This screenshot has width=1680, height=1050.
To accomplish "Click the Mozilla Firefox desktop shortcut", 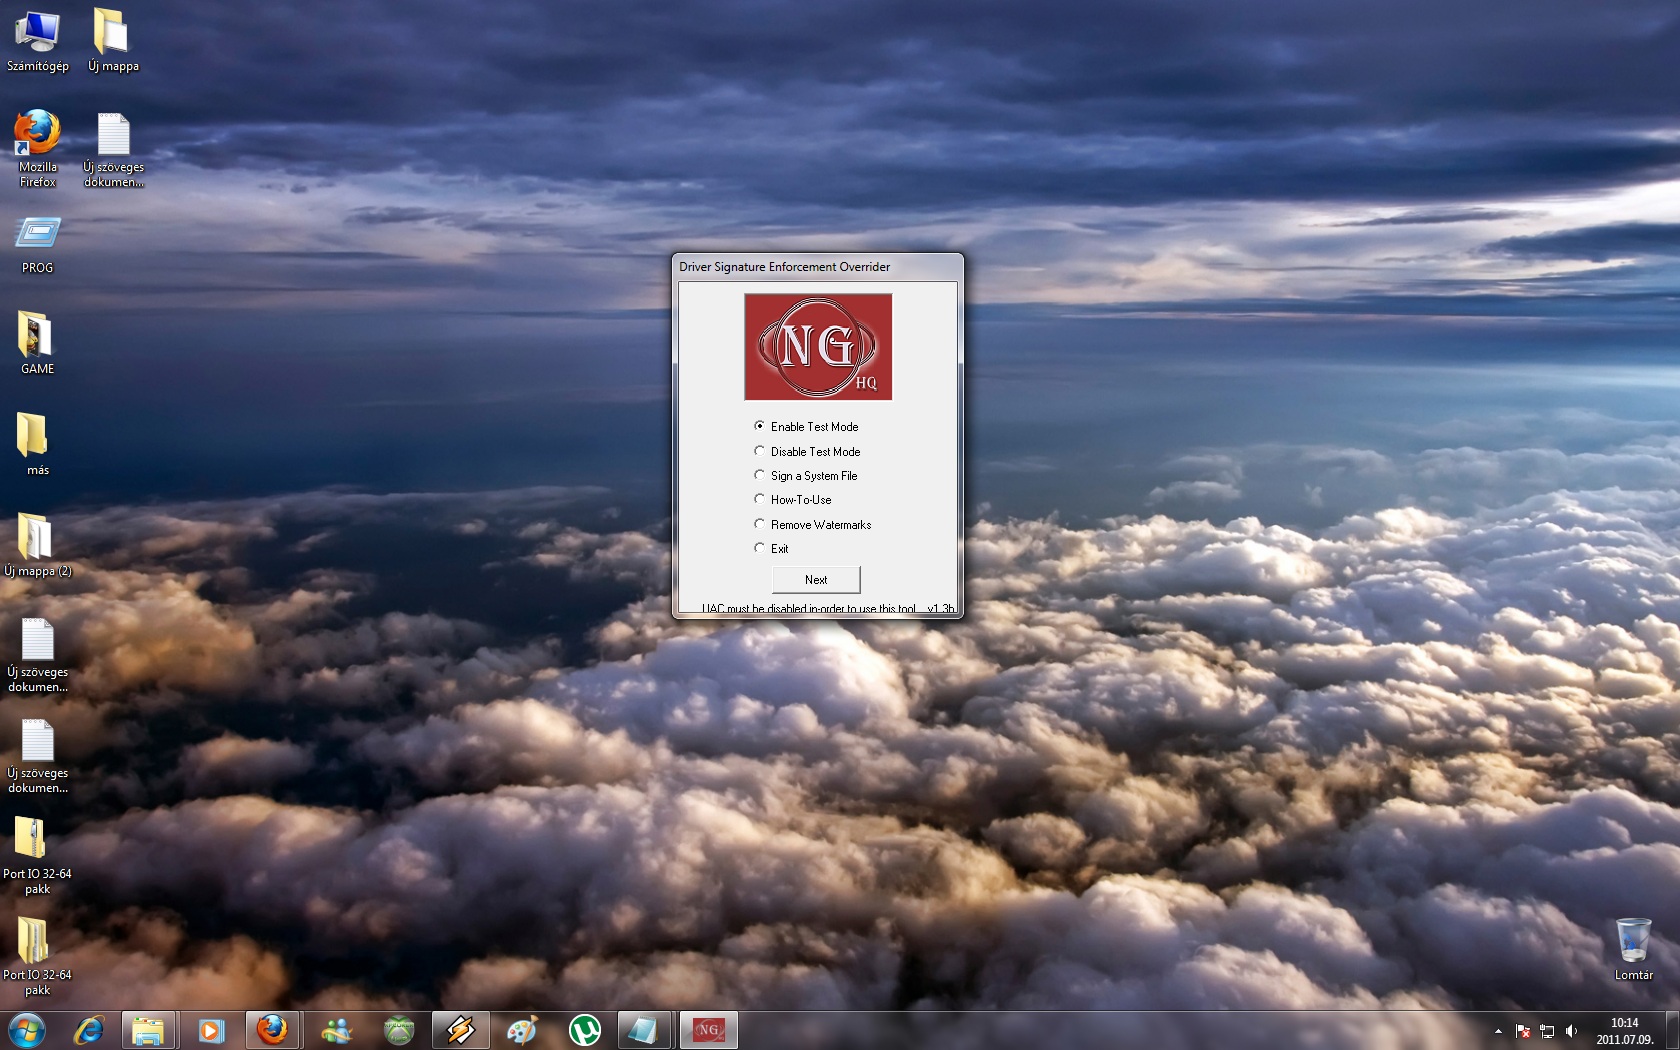I will pos(38,146).
